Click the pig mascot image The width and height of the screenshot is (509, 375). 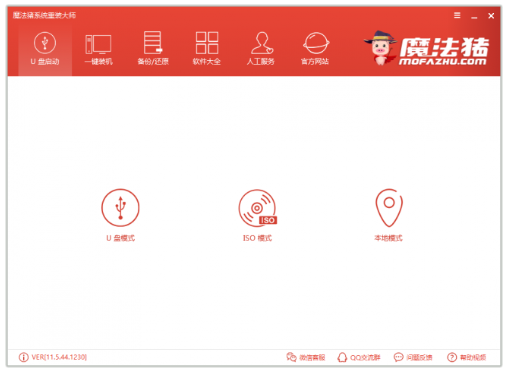pyautogui.click(x=380, y=48)
